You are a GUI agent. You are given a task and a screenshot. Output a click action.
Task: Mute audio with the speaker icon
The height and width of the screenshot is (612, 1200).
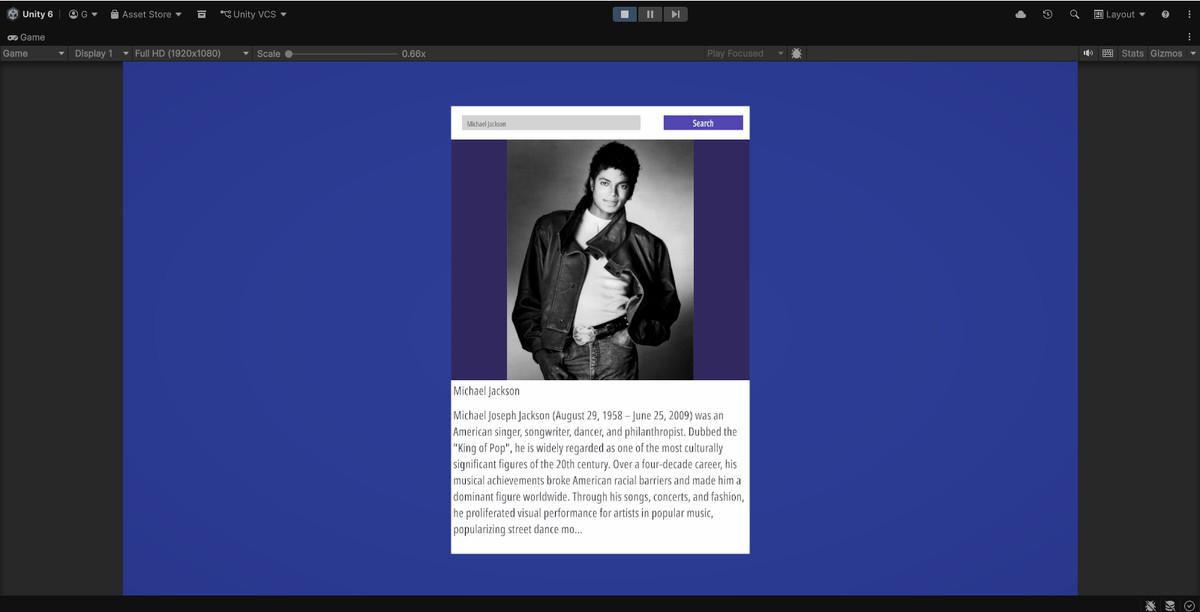coord(1088,53)
